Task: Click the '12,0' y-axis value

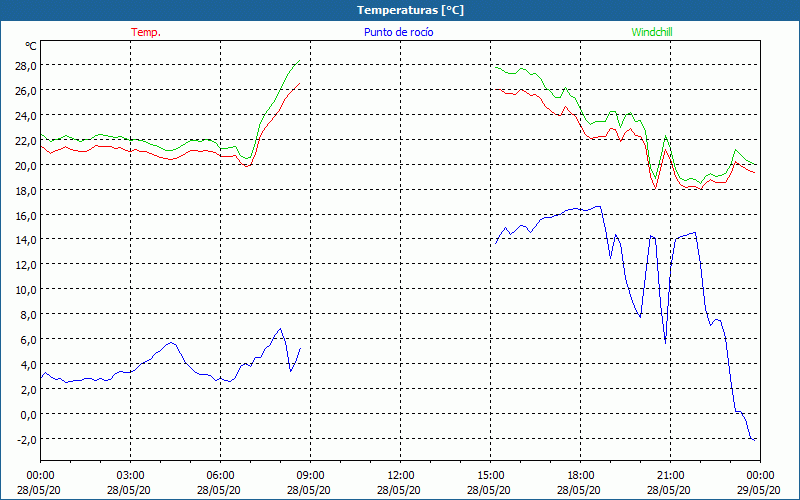Action: pos(26,265)
